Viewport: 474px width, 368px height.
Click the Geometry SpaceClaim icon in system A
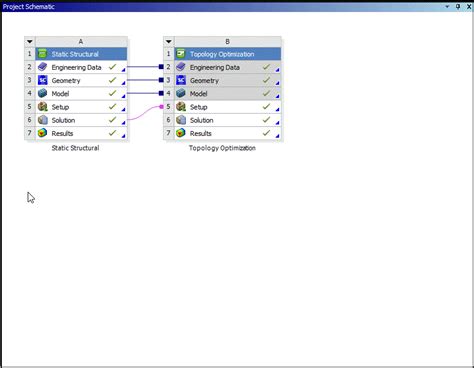point(42,80)
